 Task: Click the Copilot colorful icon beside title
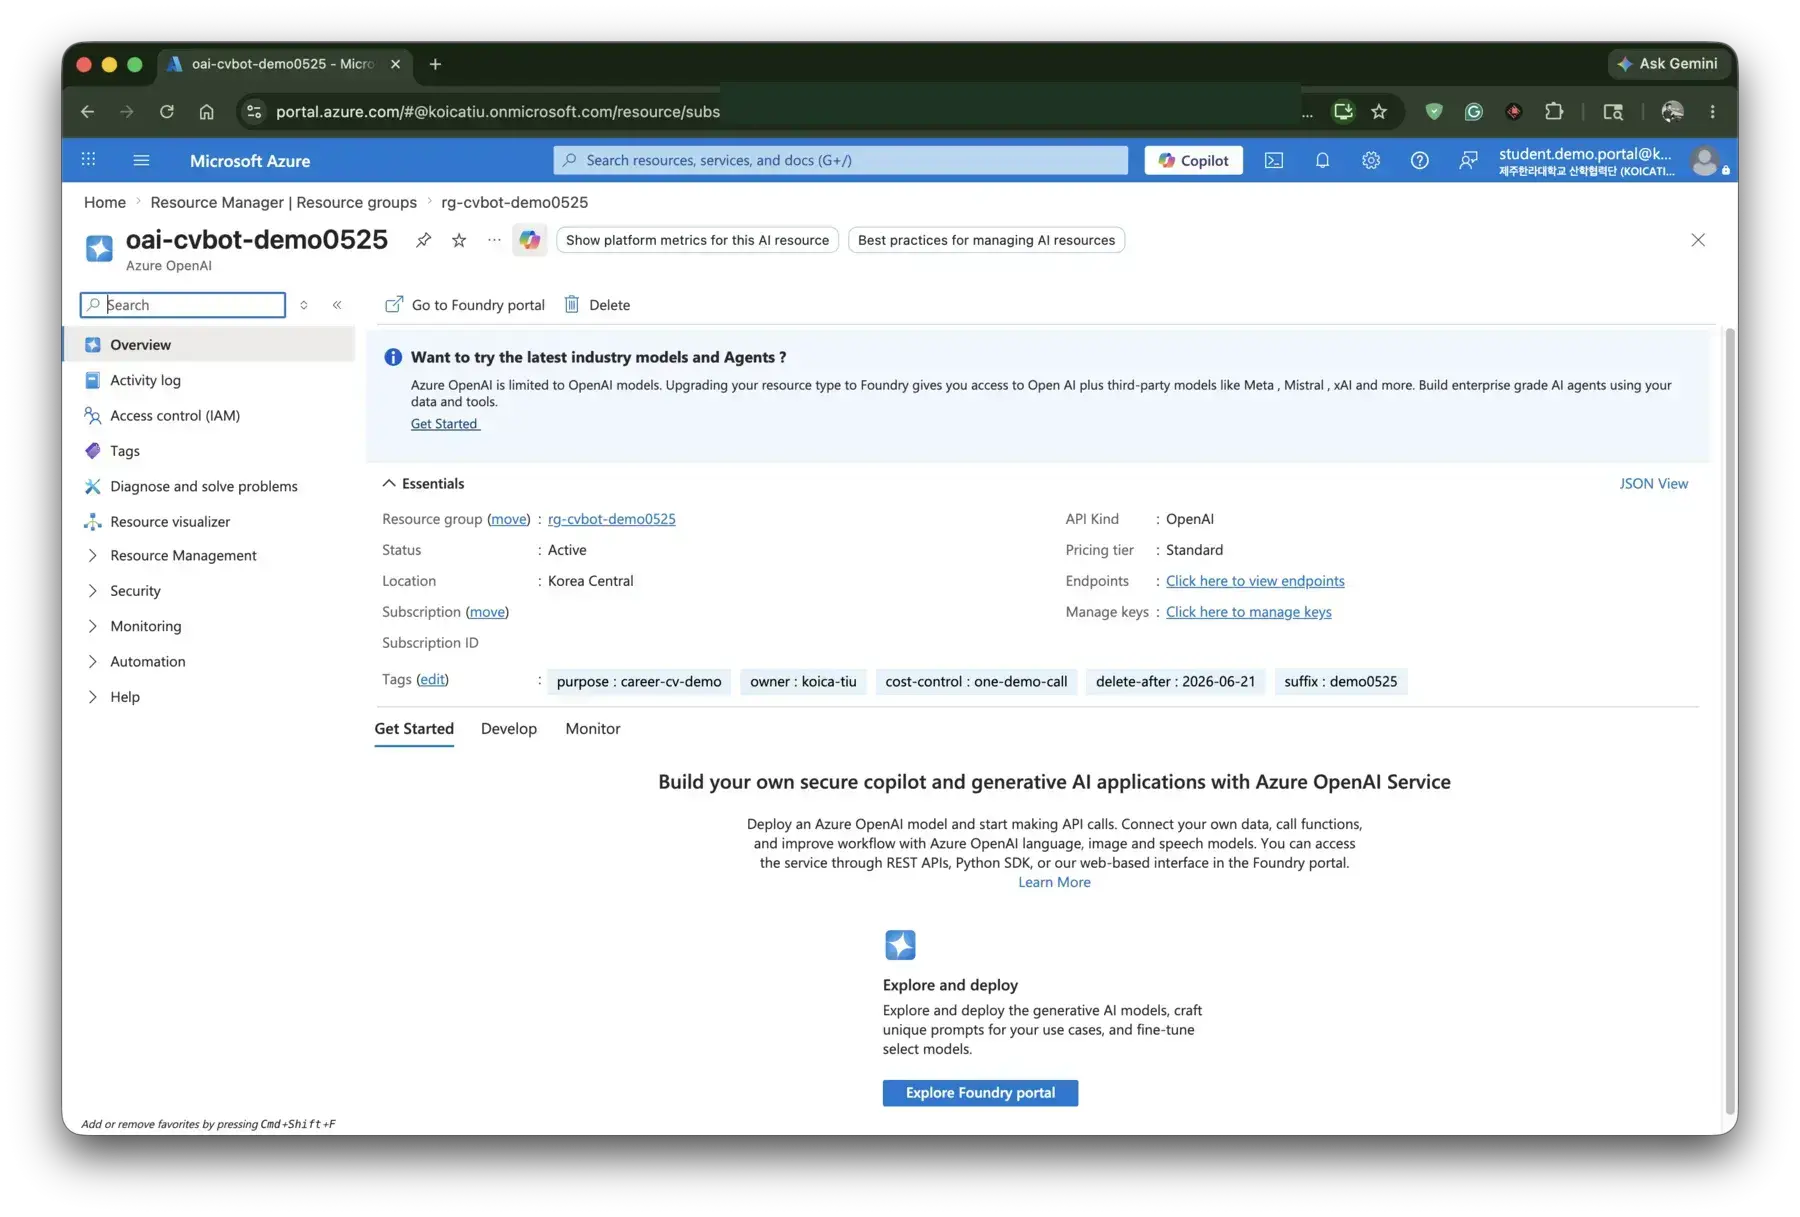pos(529,240)
